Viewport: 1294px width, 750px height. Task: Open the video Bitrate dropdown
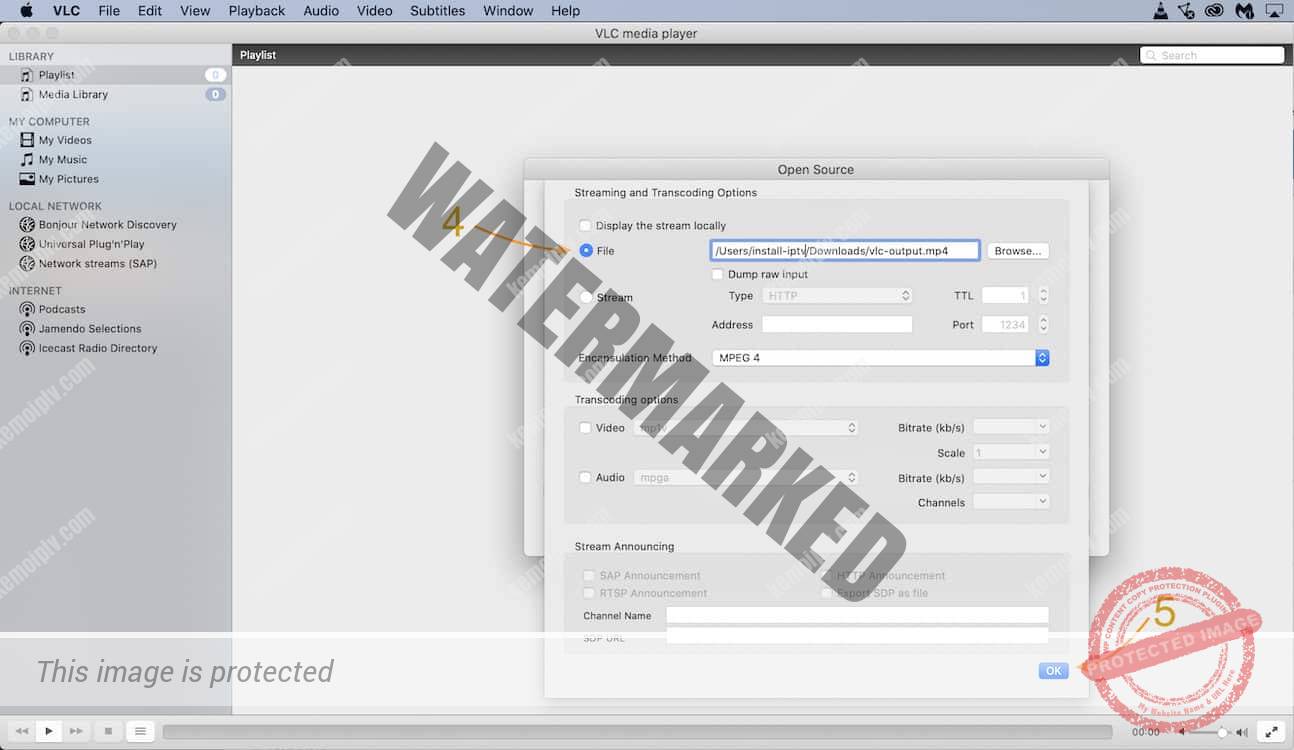(1011, 427)
